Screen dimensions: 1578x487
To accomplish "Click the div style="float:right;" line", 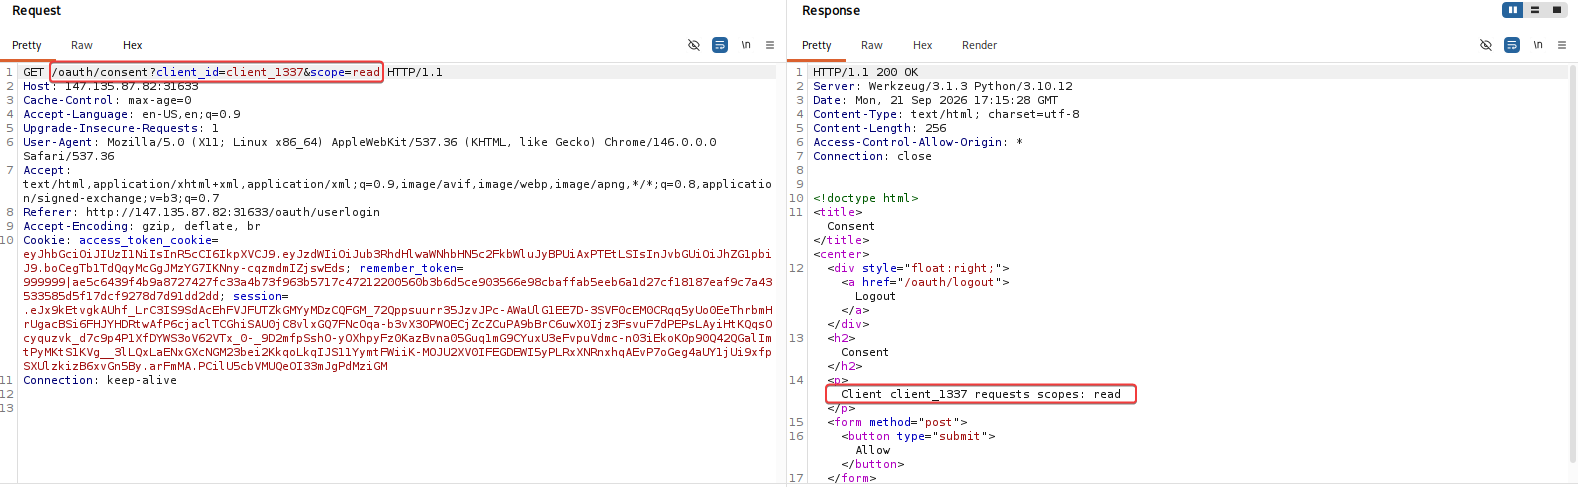I will click(x=919, y=268).
